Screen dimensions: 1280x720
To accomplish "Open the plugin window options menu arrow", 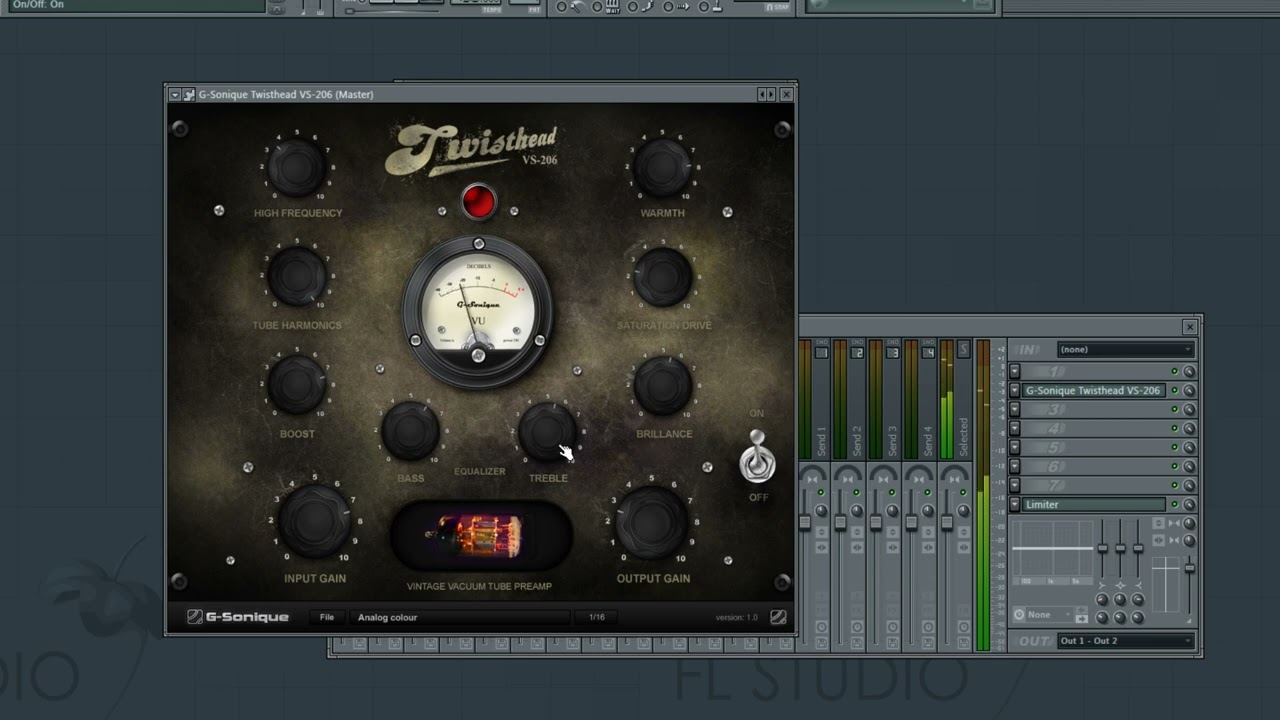I will pos(175,95).
